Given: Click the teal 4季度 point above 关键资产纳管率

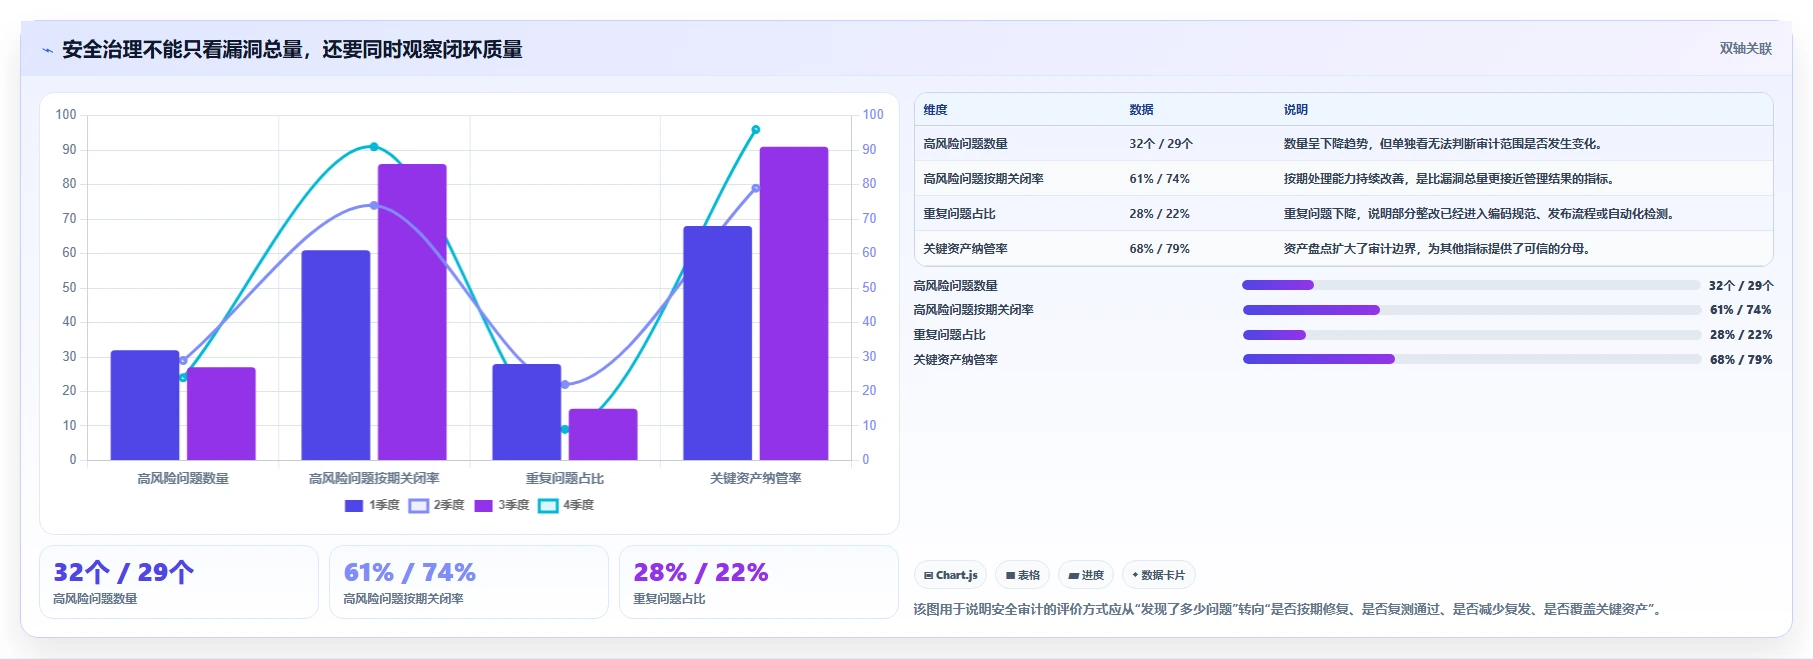Looking at the screenshot, I should coord(756,129).
